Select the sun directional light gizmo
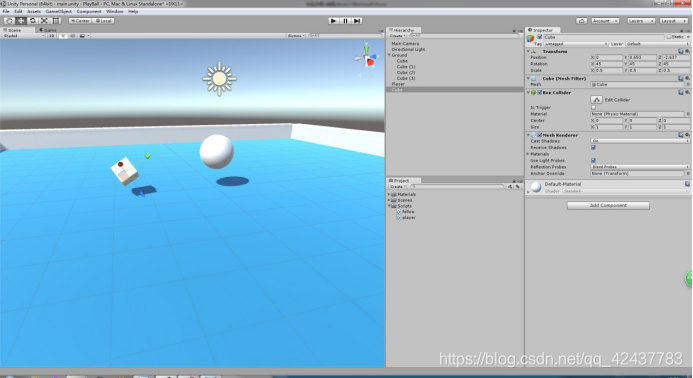Image resolution: width=693 pixels, height=378 pixels. point(219,79)
